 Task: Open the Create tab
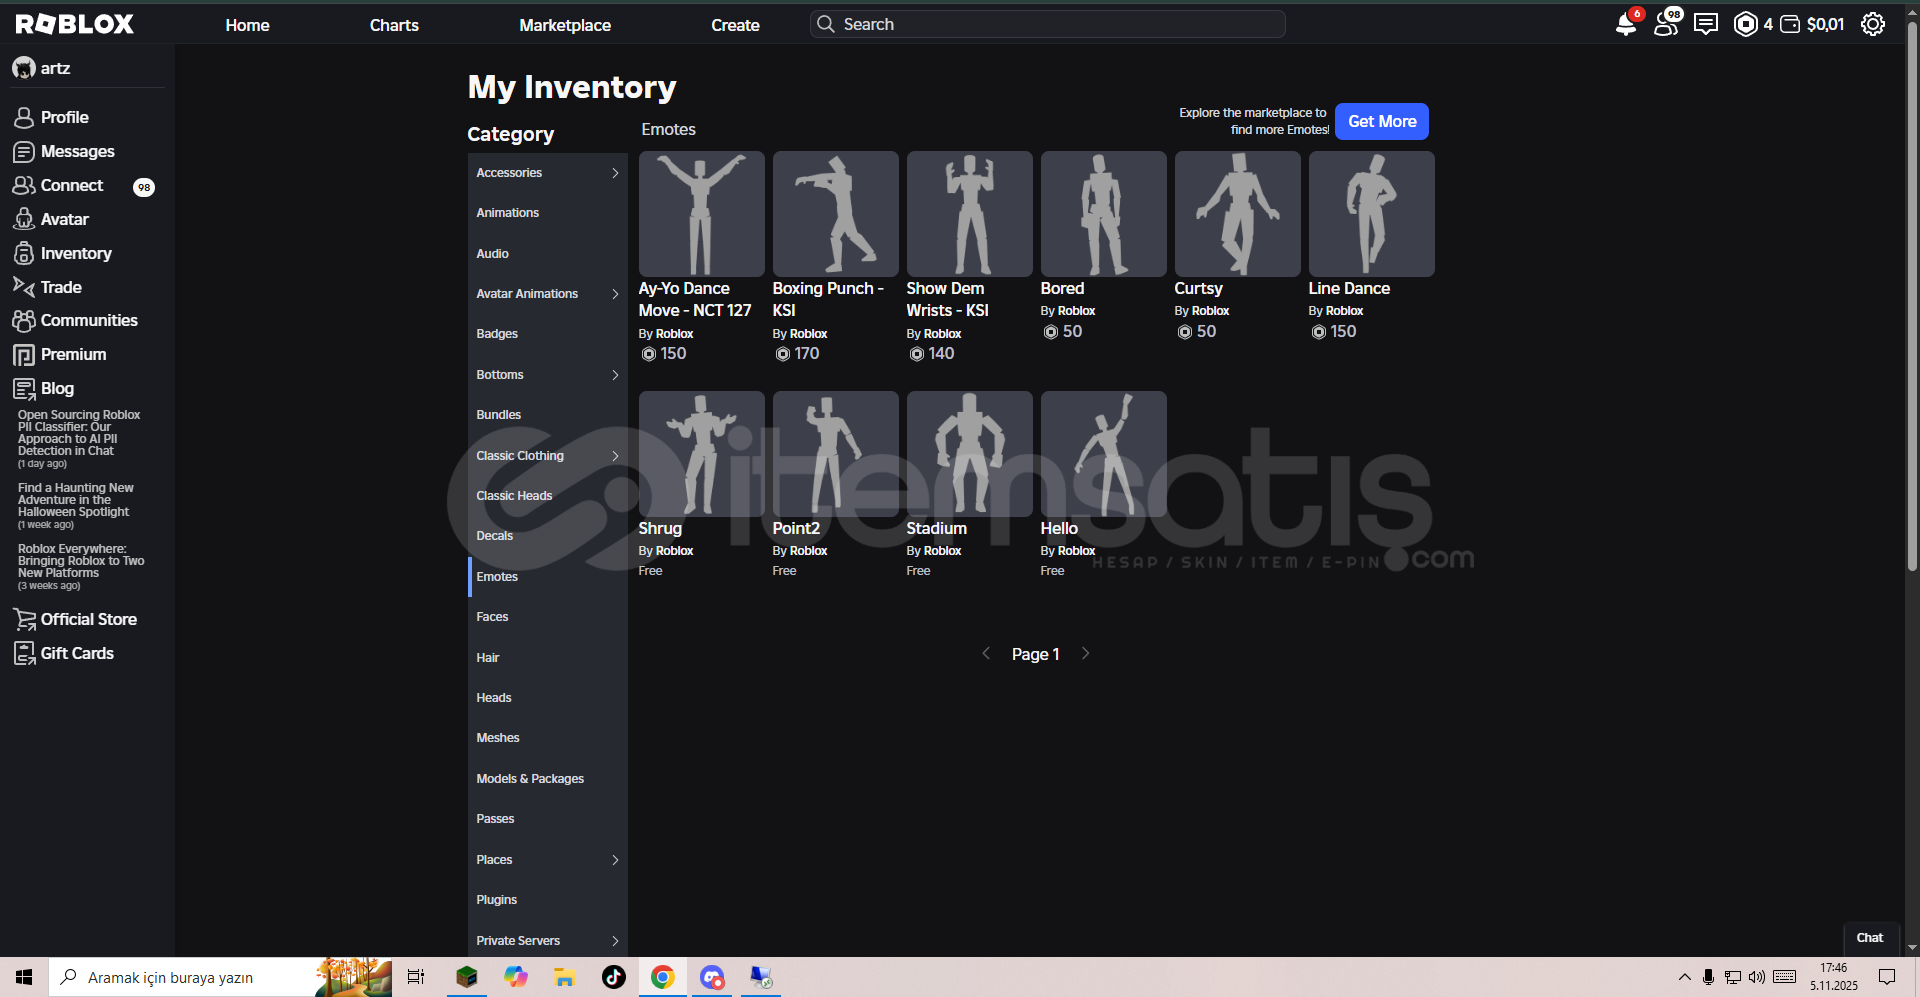pos(735,25)
